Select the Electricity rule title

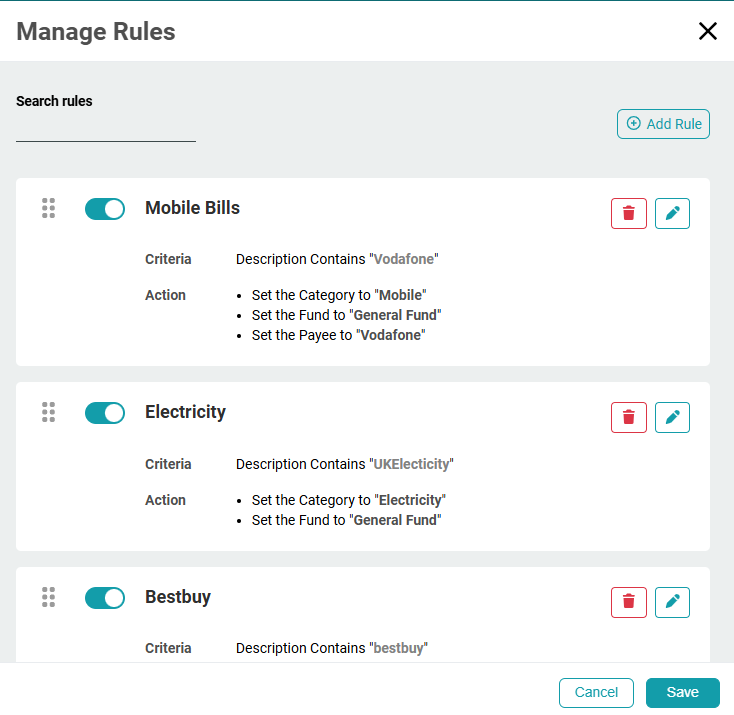click(185, 412)
